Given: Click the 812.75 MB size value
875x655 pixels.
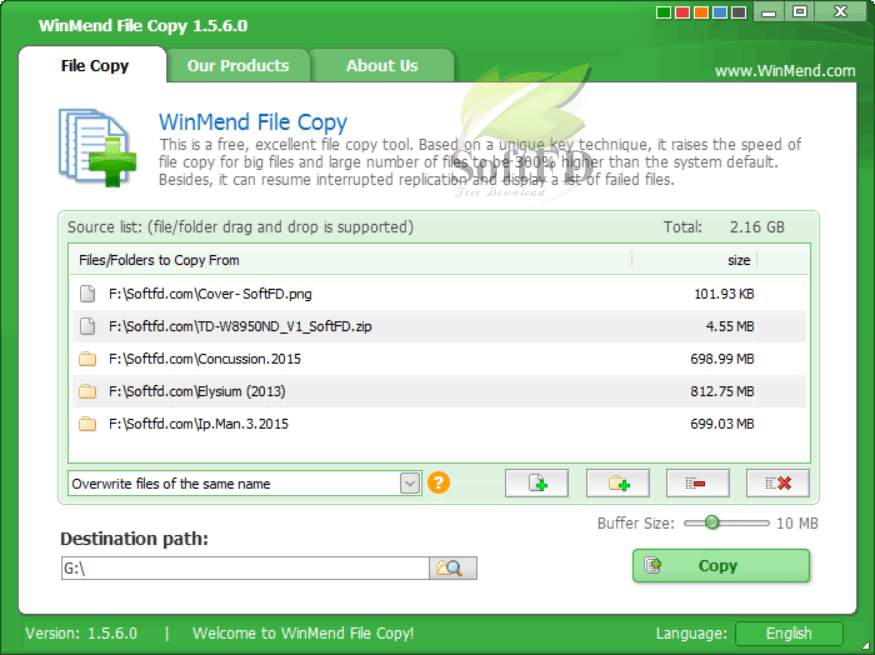Looking at the screenshot, I should 723,391.
